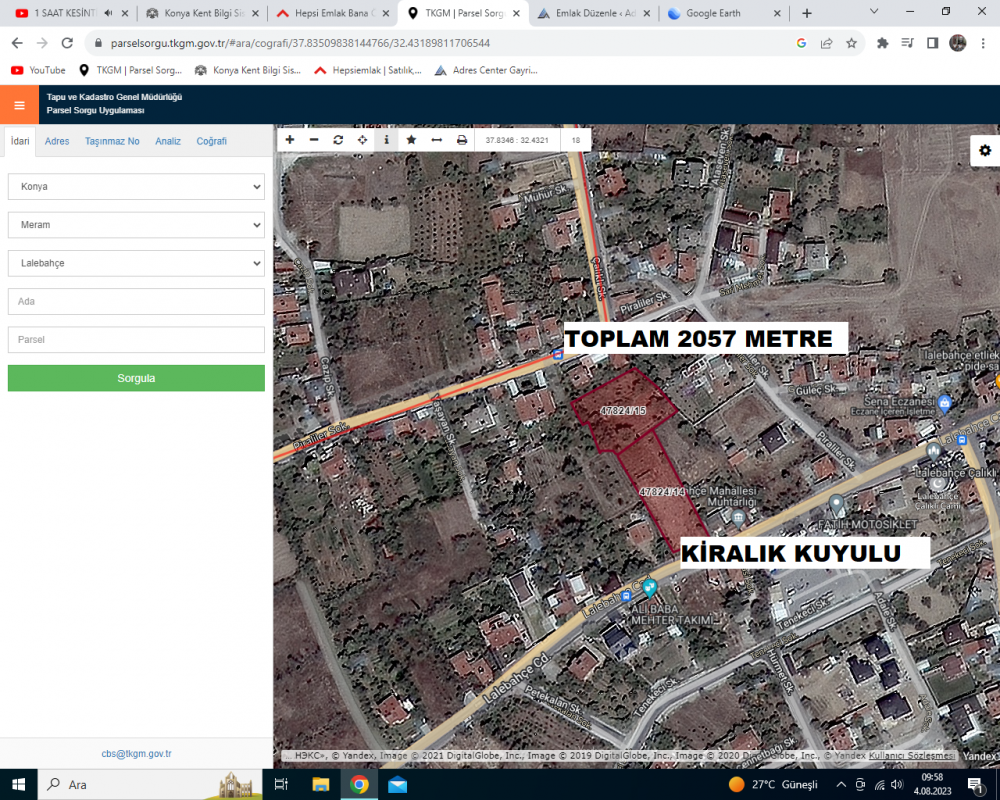
Task: Switch to the Adres tab
Action: click(57, 141)
